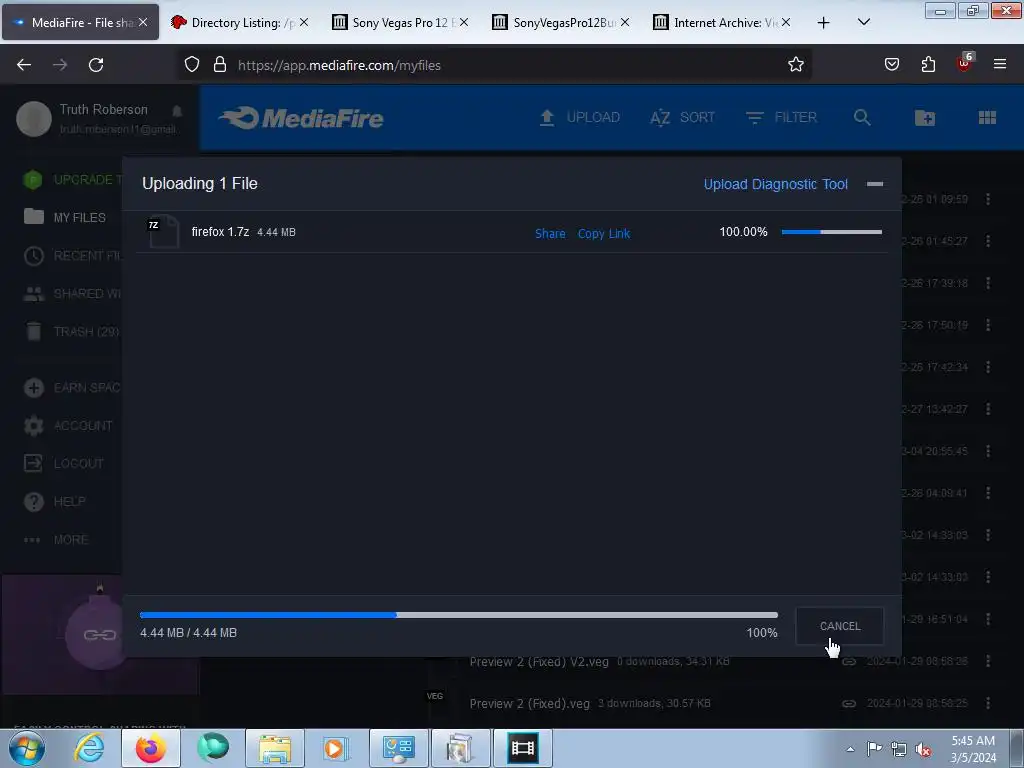
Task: Bookmark this page with the star
Action: tap(795, 65)
